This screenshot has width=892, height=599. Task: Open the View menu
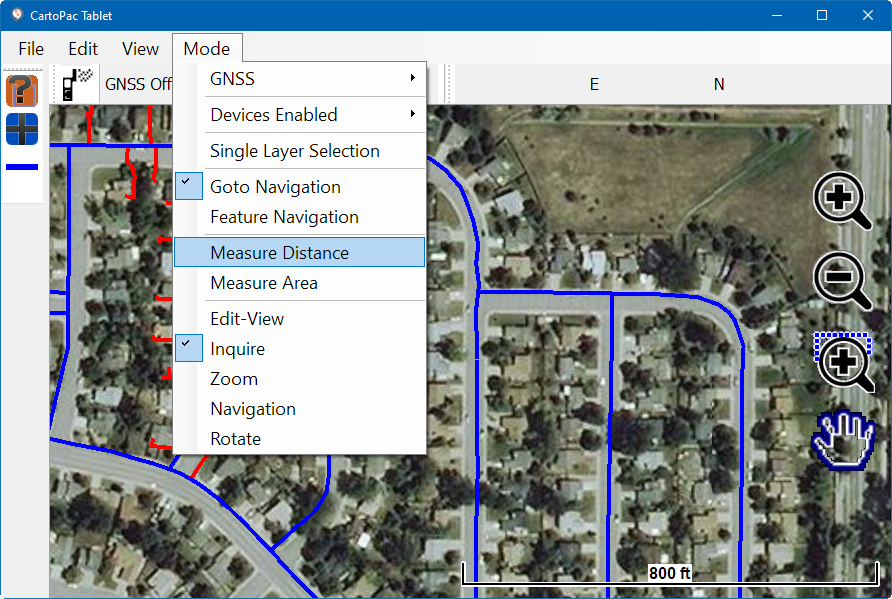(x=140, y=49)
